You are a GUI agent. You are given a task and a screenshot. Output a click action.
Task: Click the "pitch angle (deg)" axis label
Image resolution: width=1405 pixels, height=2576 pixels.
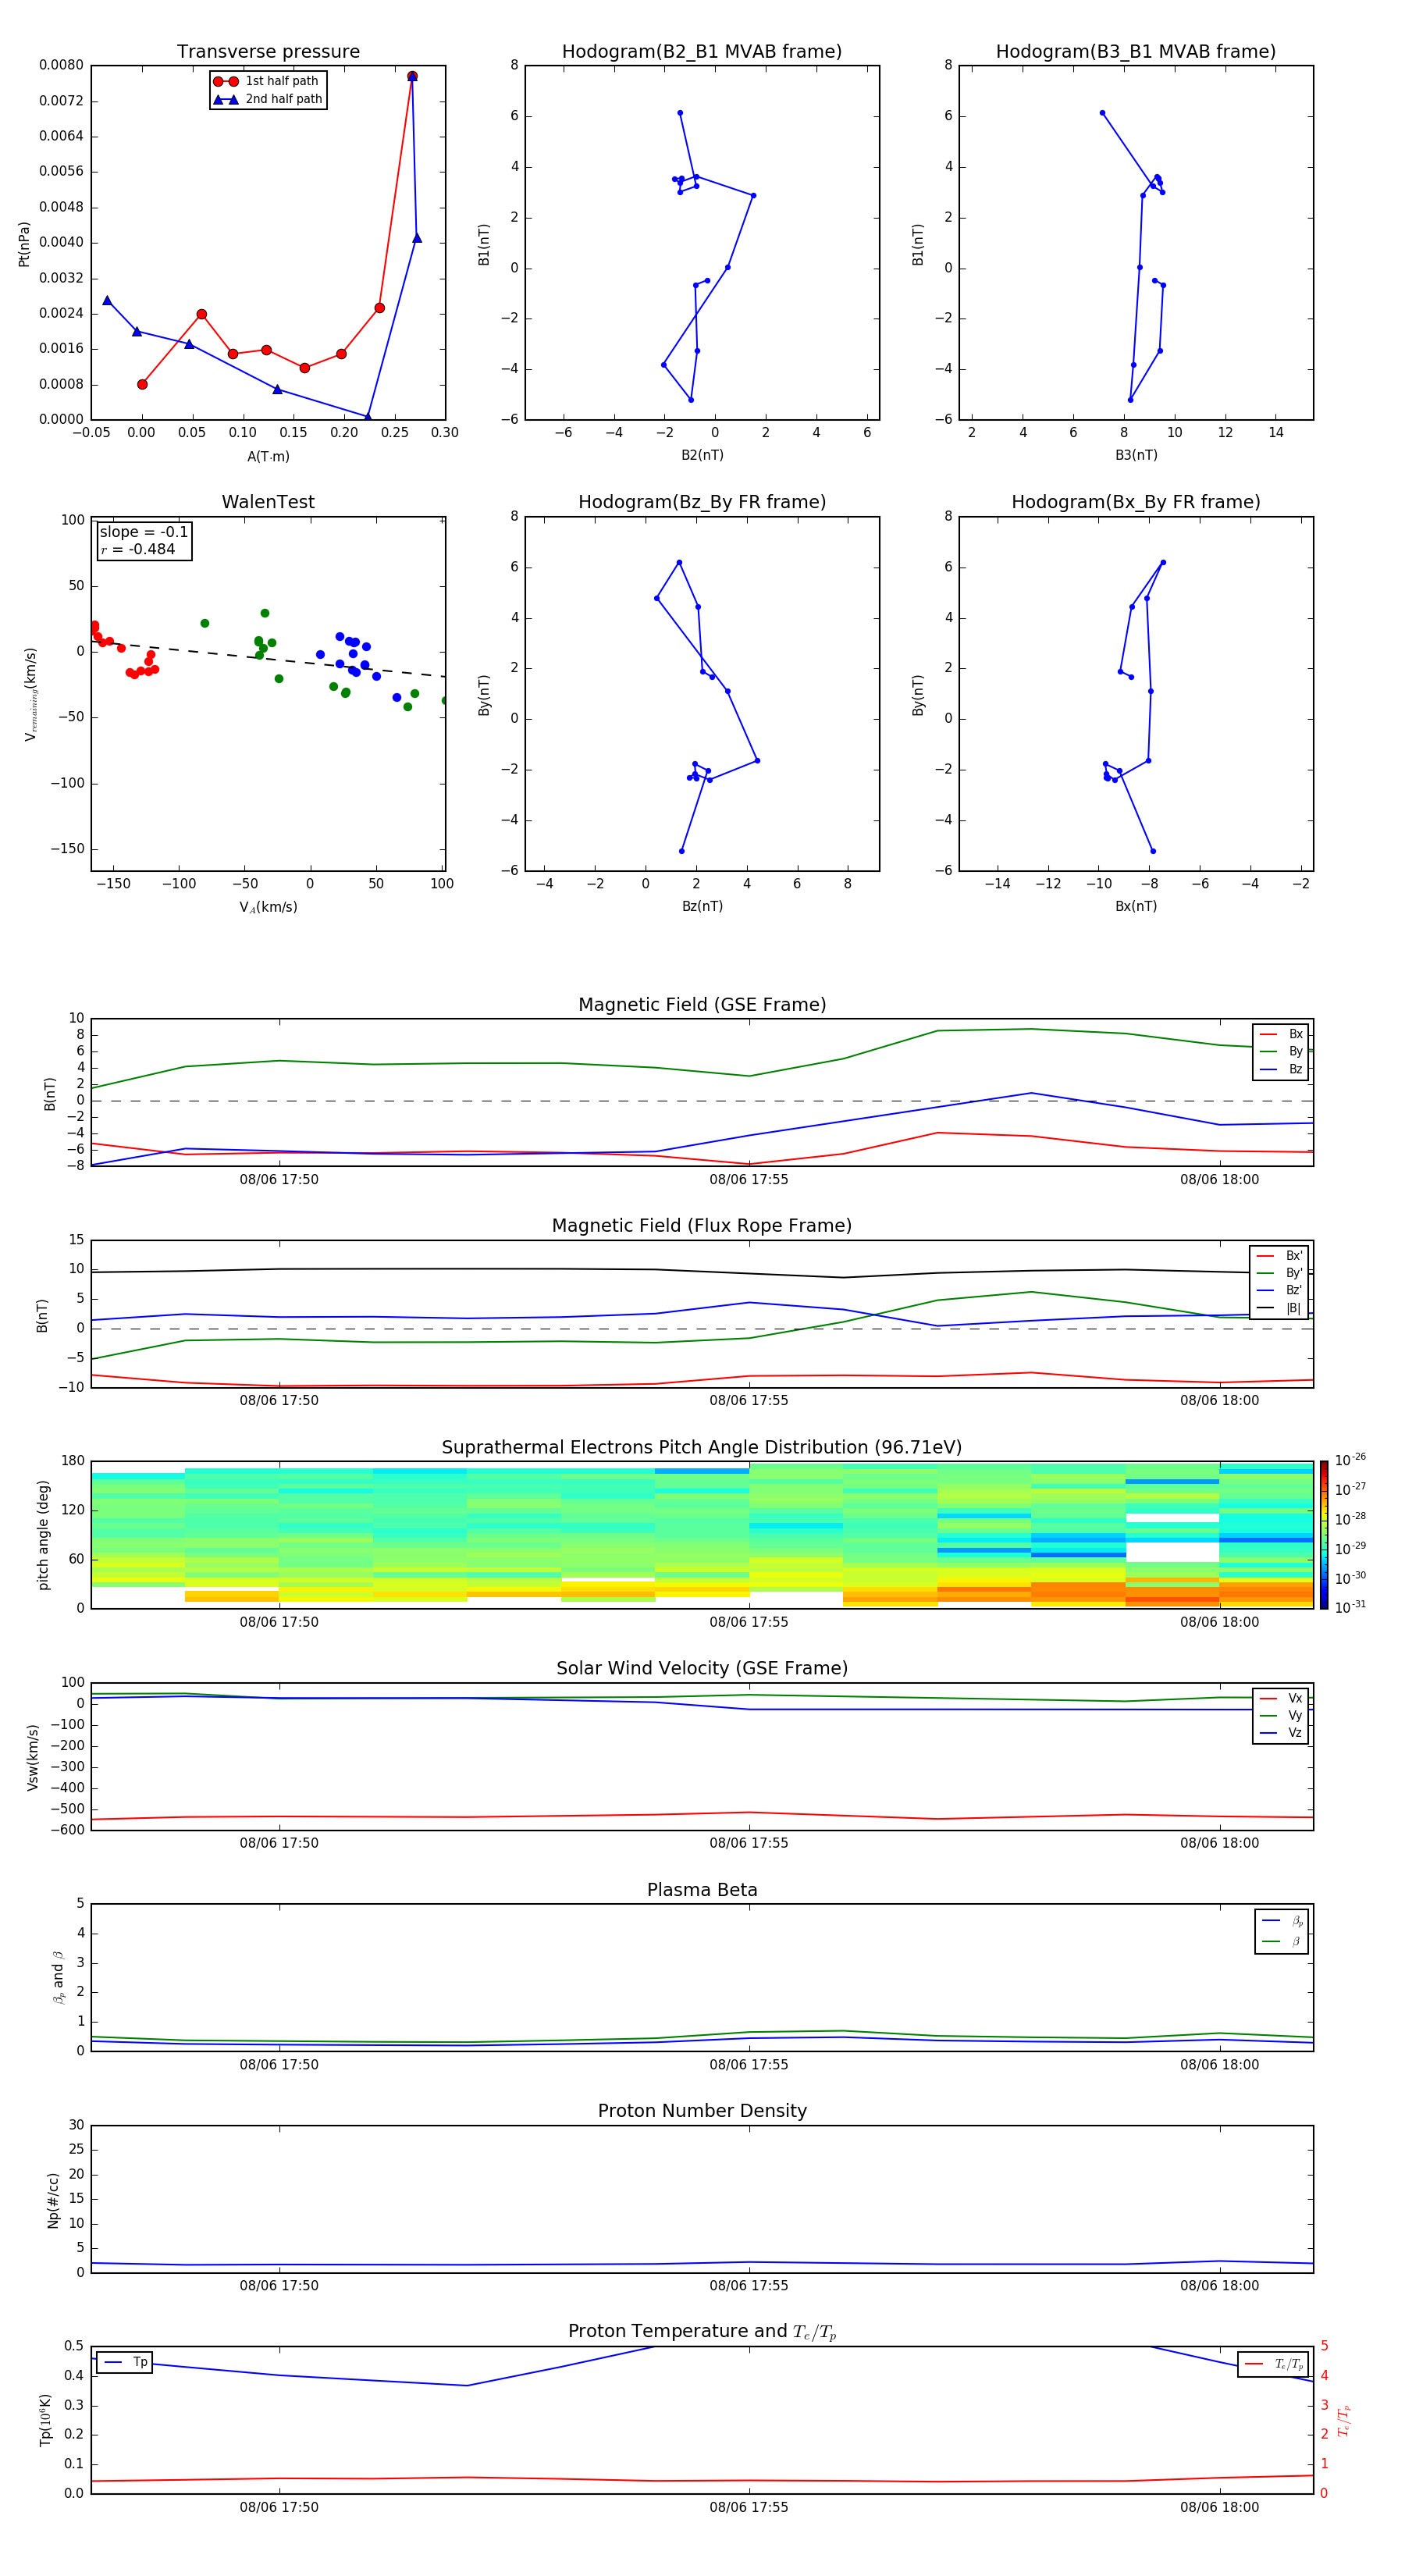pos(43,1535)
